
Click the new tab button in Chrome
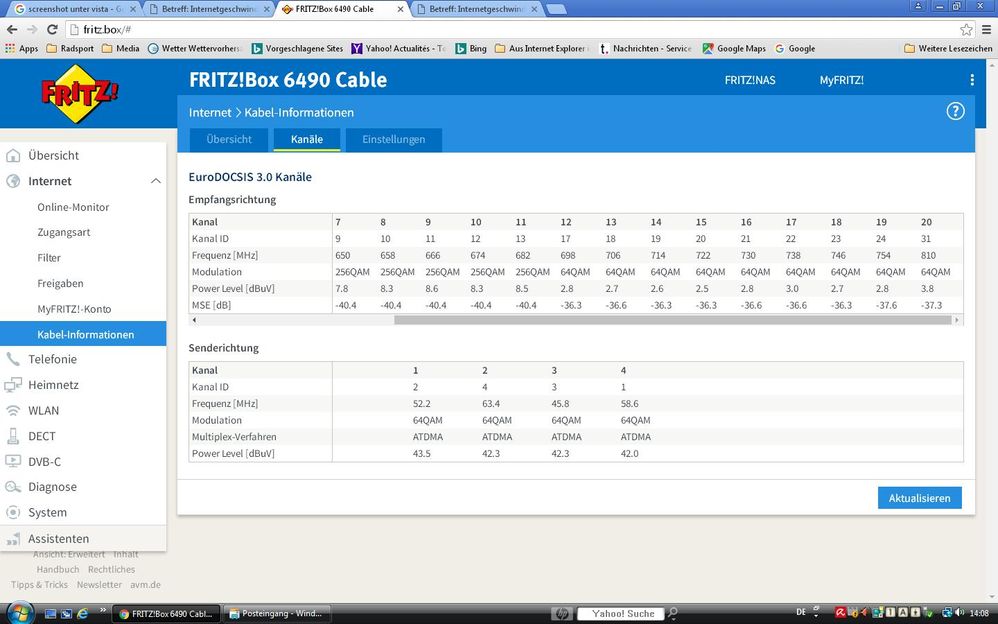click(556, 9)
